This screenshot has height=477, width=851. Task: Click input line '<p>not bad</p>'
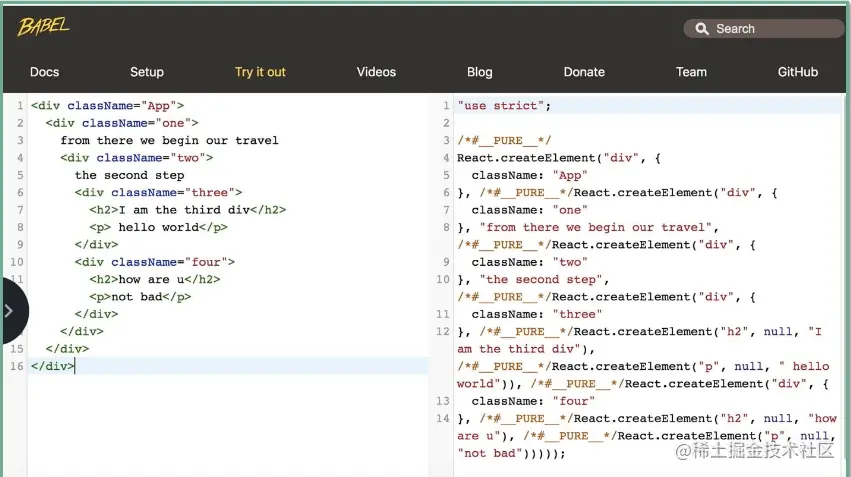coord(141,297)
